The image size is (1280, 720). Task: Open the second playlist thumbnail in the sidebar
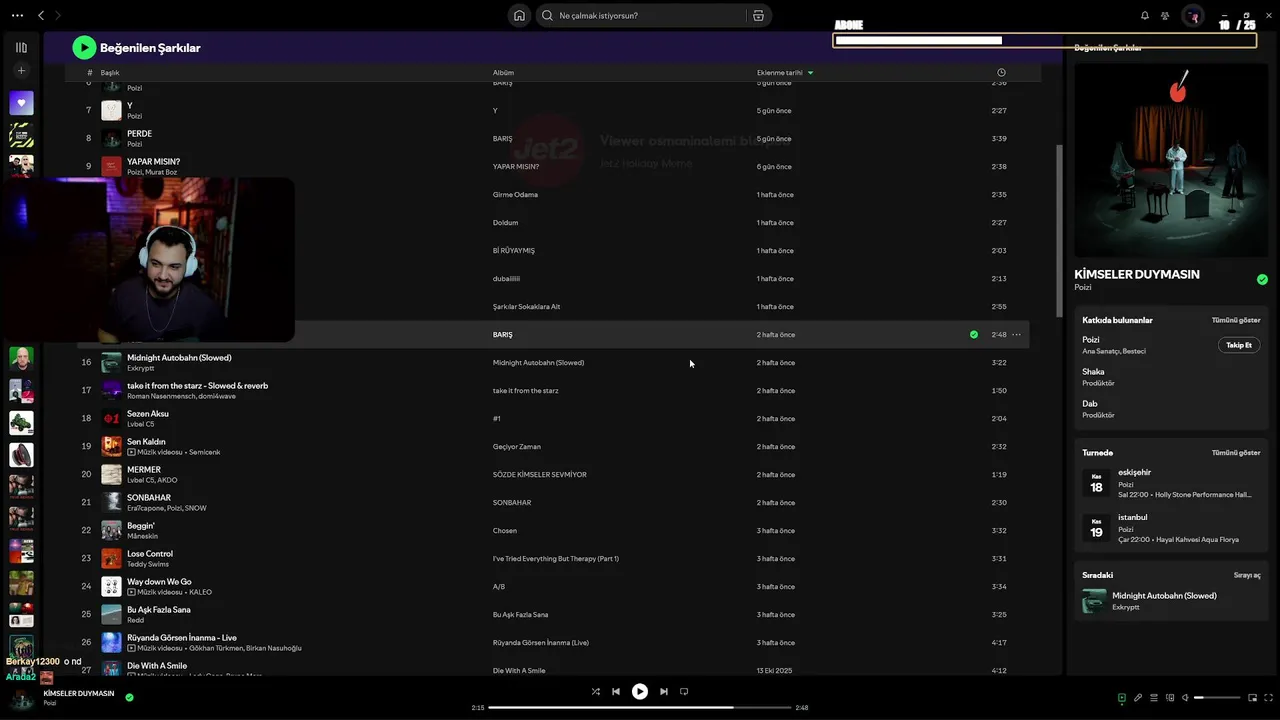click(21, 135)
